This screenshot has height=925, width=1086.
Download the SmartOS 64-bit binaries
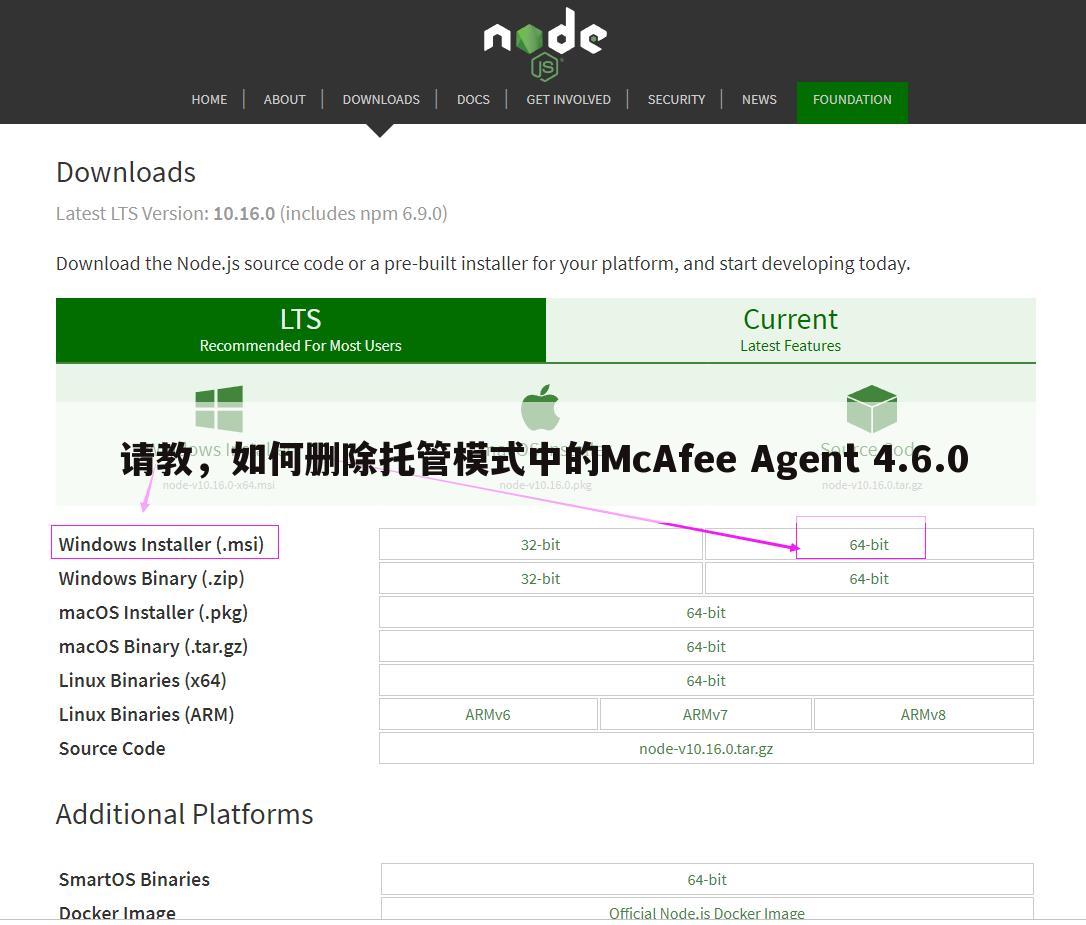(706, 879)
